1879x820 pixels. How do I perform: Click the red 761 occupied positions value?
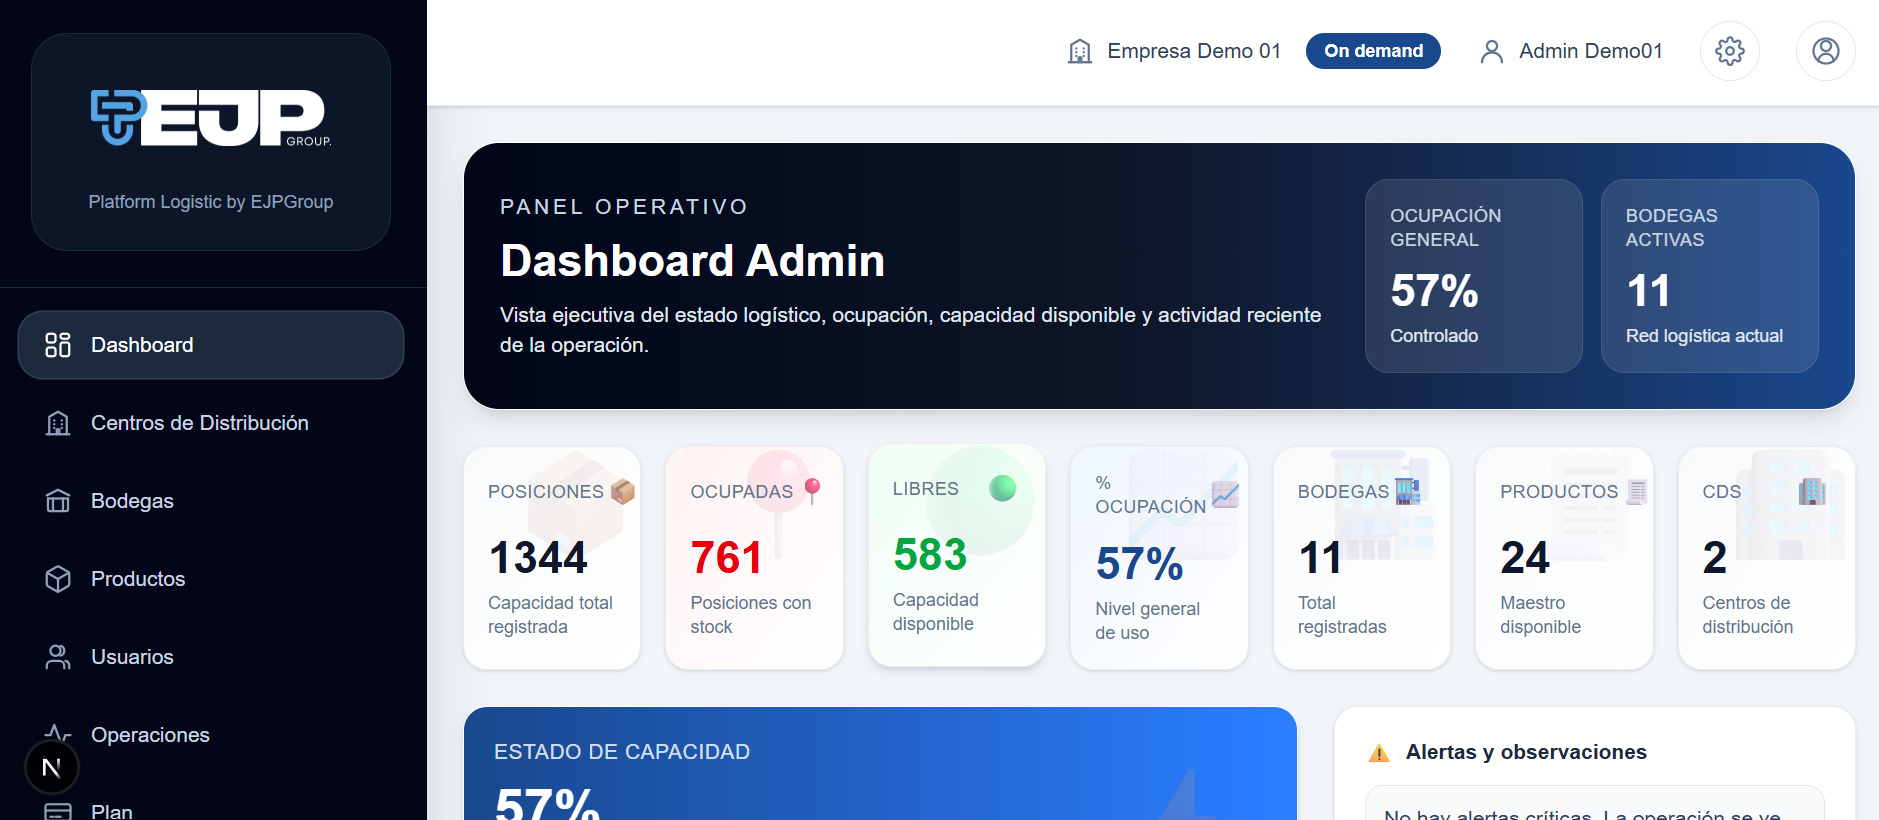726,558
